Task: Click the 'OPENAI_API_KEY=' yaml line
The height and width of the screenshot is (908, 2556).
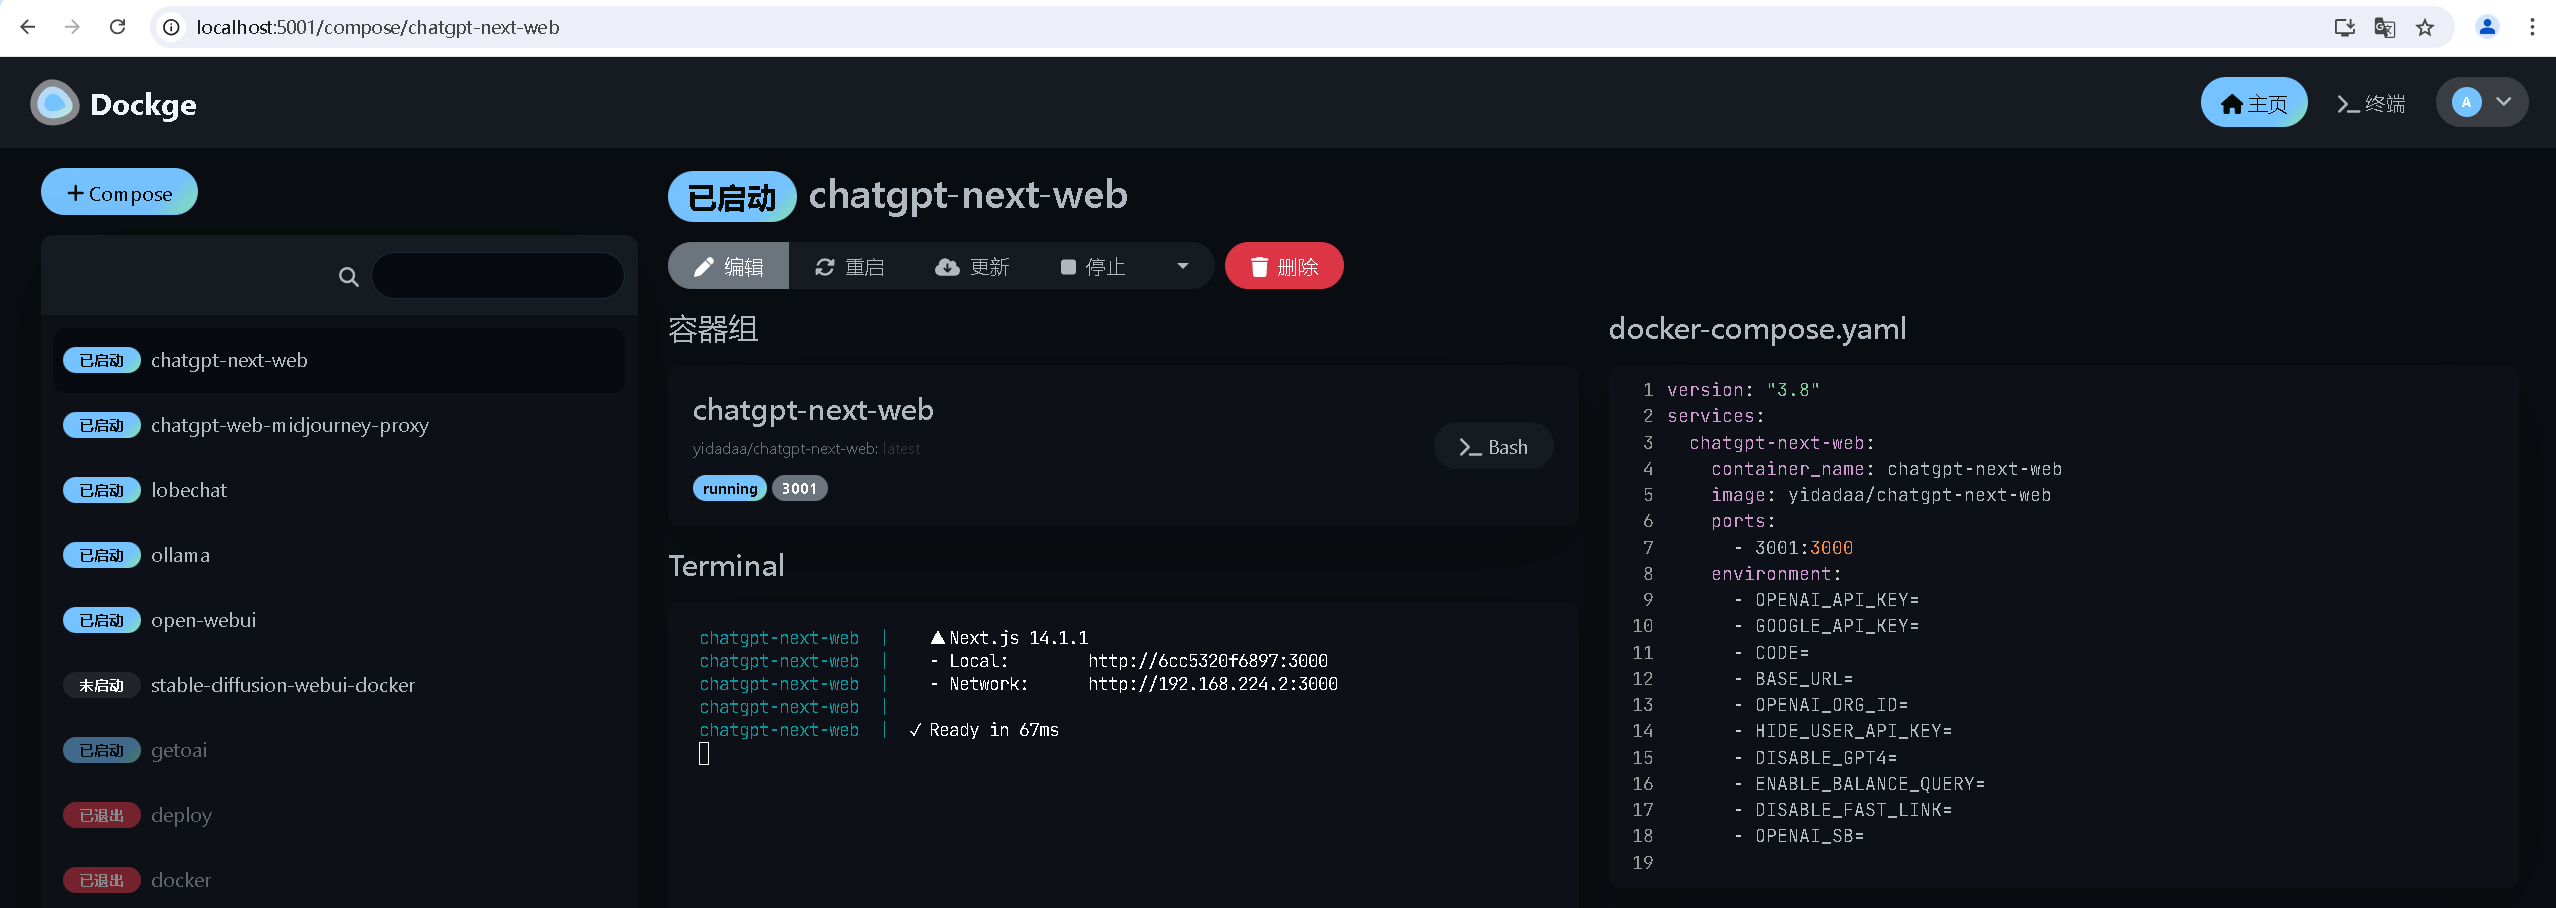Action: (1826, 600)
